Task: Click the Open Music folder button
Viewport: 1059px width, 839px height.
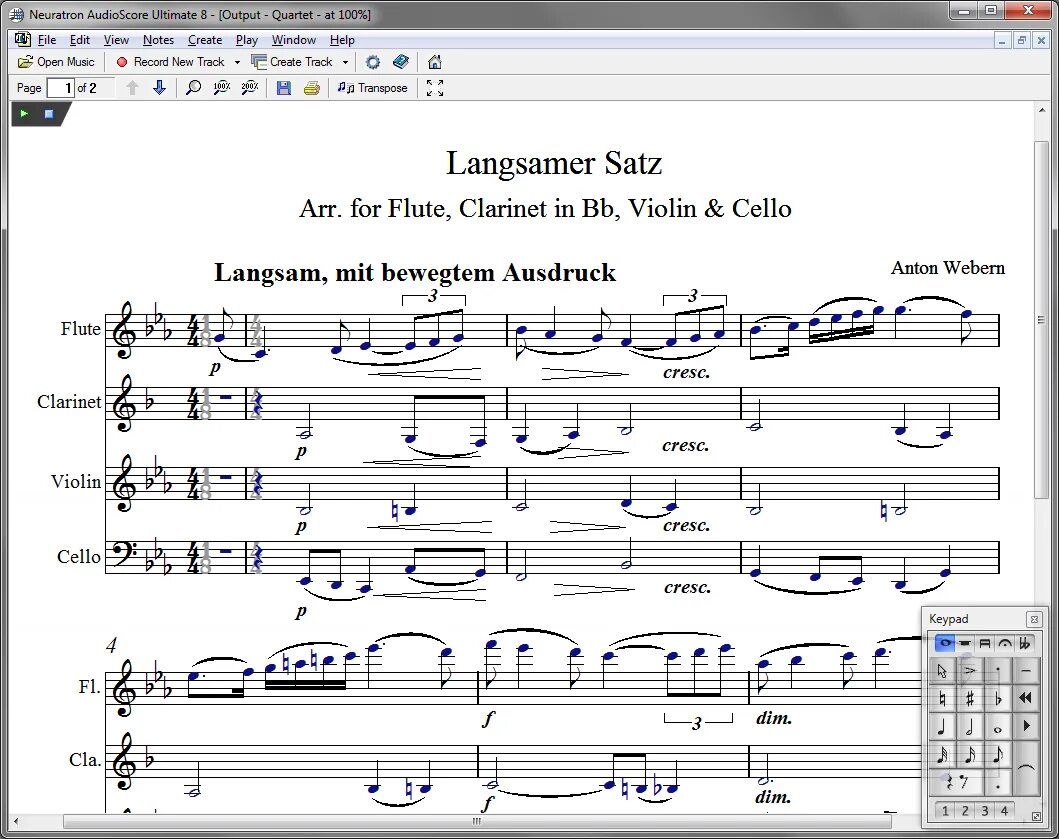Action: click(x=56, y=62)
